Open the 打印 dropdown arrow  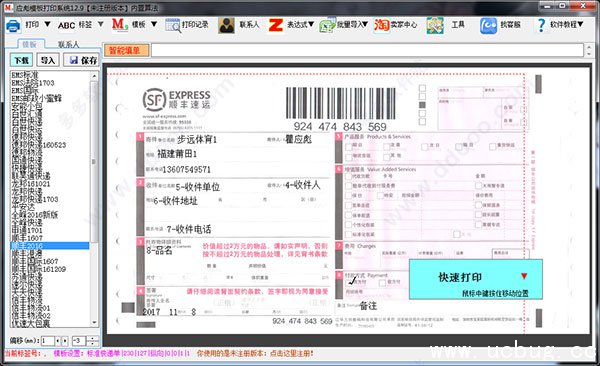(47, 24)
